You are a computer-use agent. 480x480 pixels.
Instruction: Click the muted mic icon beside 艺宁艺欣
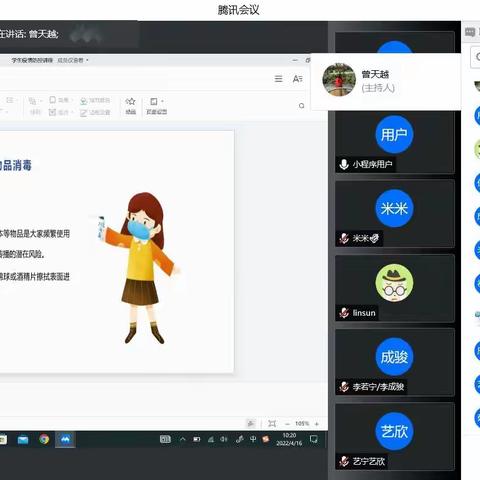point(344,461)
